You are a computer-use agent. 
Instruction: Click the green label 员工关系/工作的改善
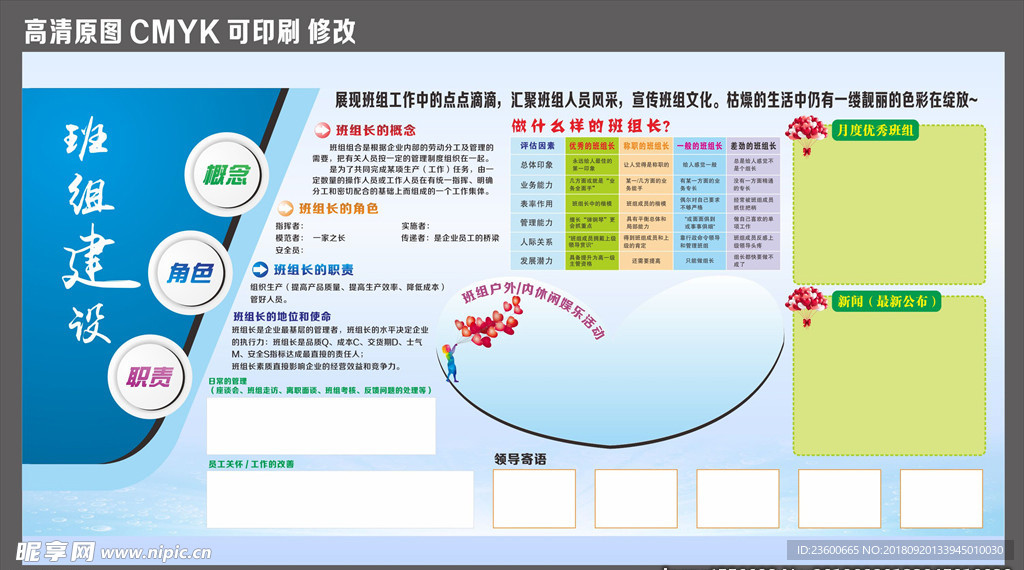click(251, 464)
